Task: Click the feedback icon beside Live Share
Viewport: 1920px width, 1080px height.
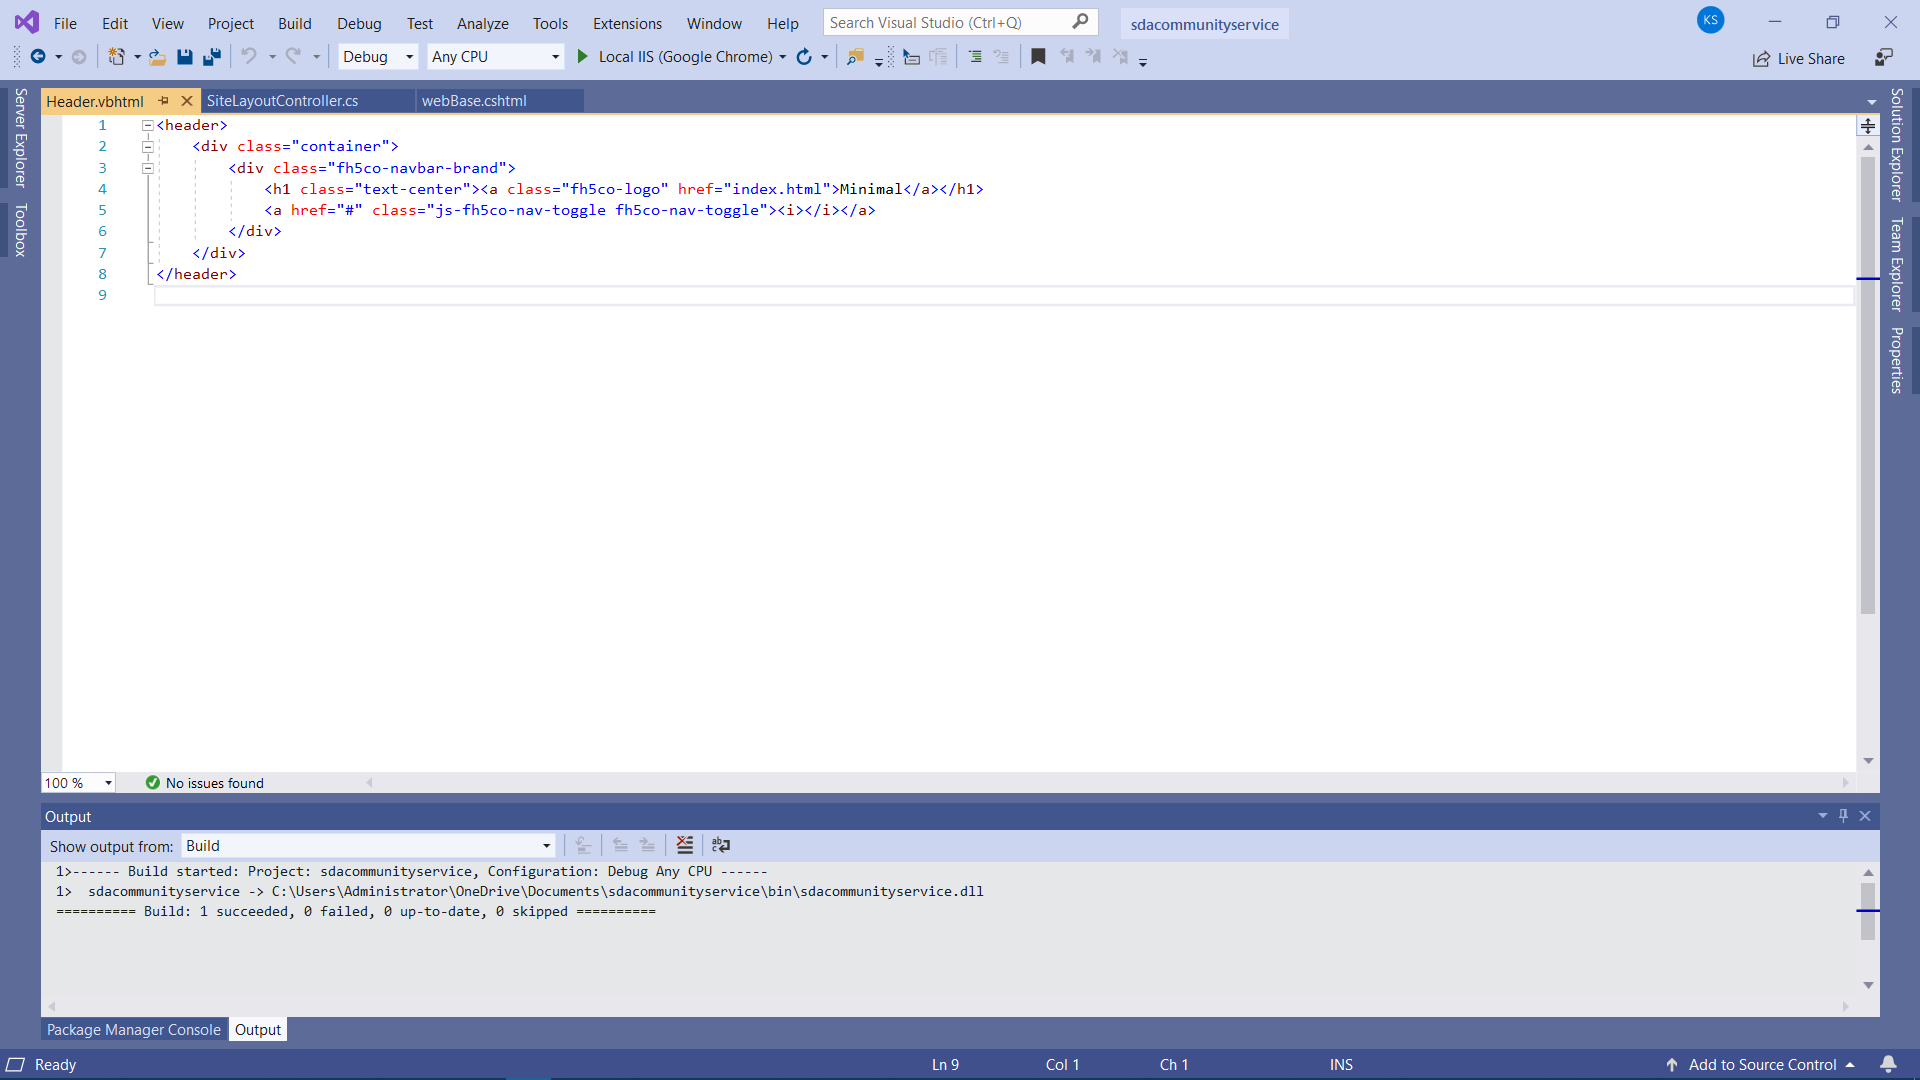Action: point(1884,58)
